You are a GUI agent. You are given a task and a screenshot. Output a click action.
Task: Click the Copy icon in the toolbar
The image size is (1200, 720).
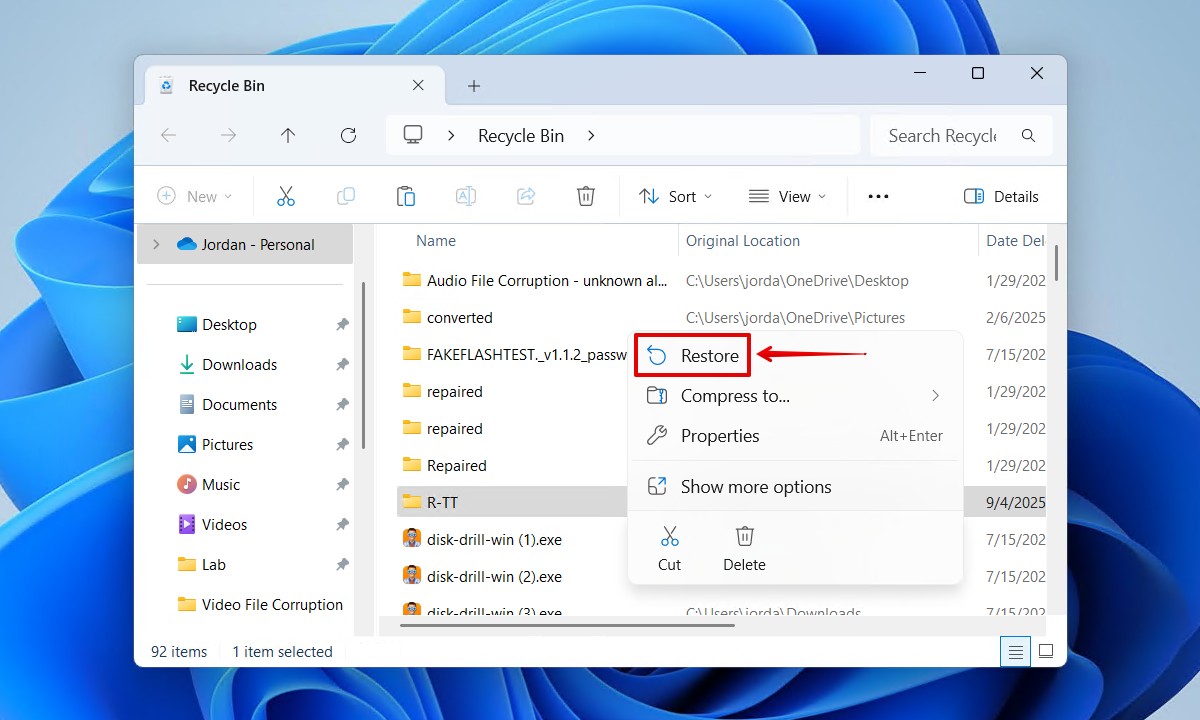pyautogui.click(x=346, y=195)
